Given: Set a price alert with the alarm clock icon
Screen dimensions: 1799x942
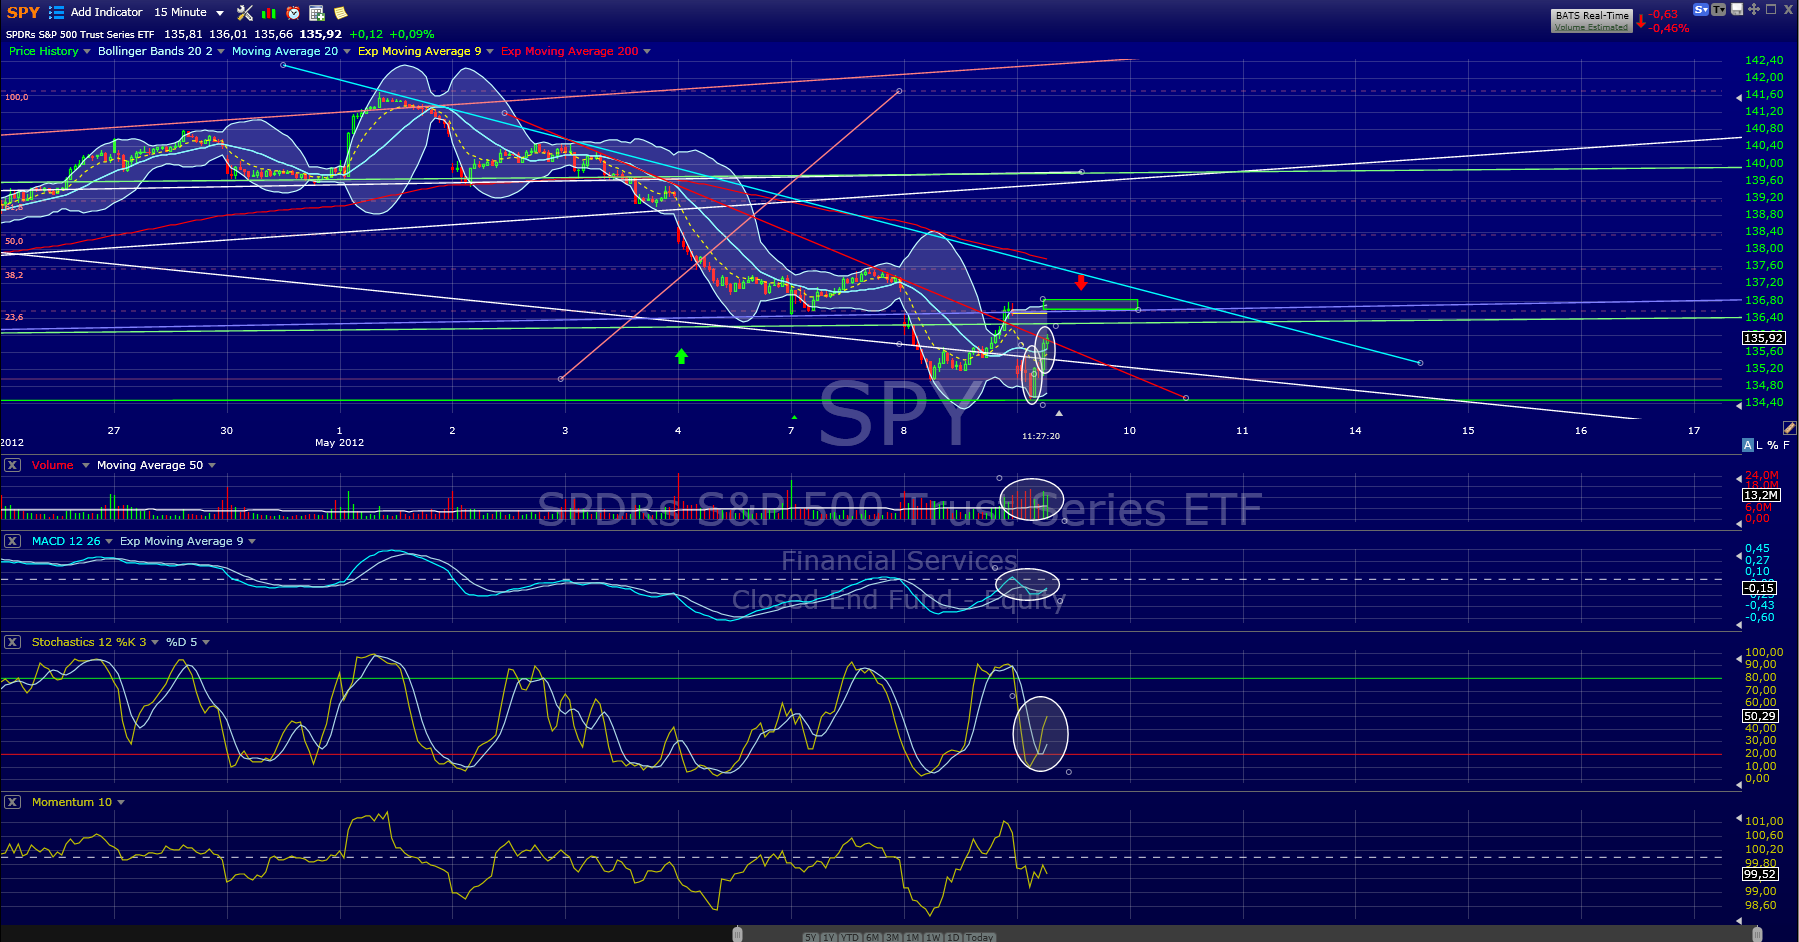Looking at the screenshot, I should (293, 13).
